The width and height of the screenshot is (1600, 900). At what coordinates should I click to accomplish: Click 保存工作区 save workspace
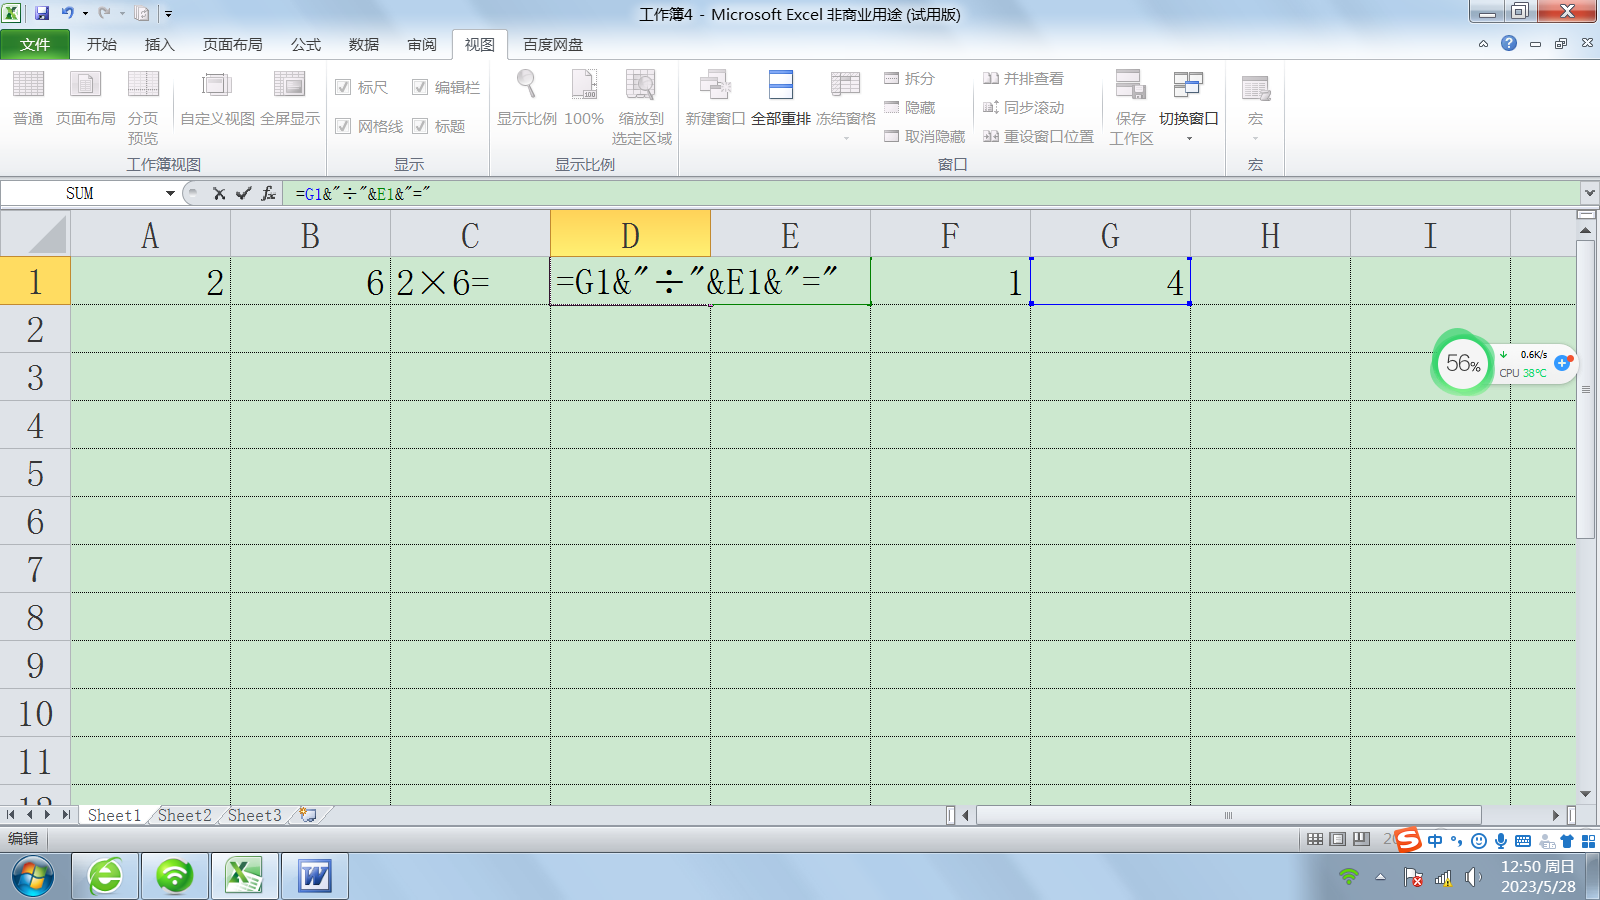(1131, 107)
